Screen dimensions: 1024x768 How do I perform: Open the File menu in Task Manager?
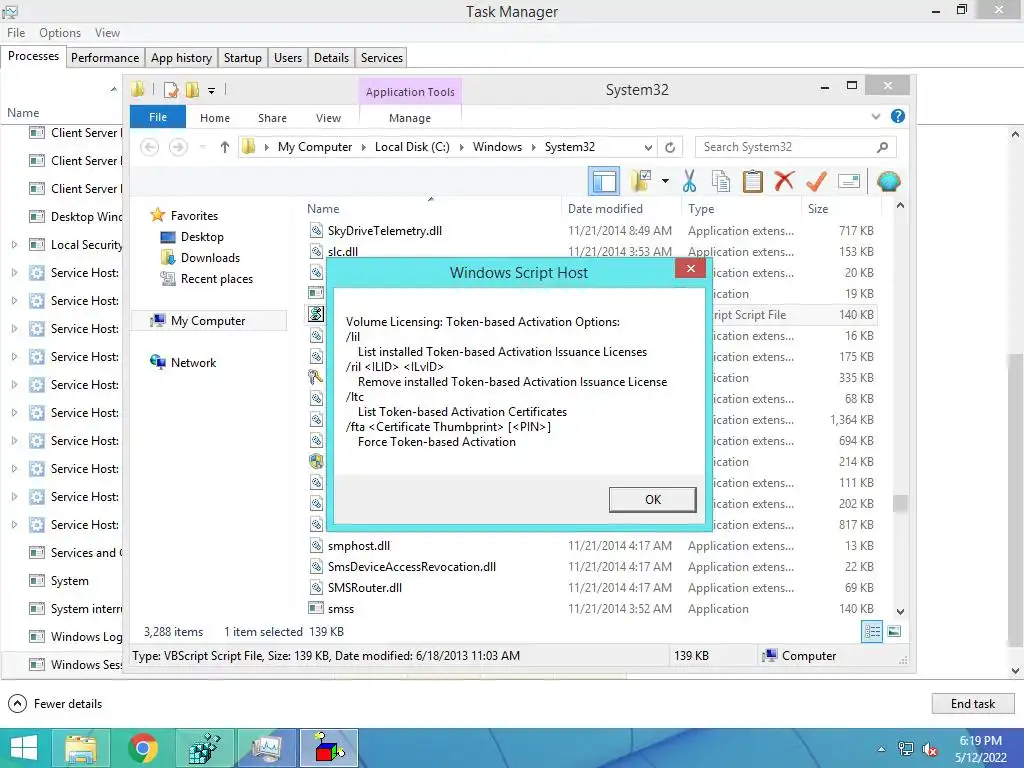(16, 33)
